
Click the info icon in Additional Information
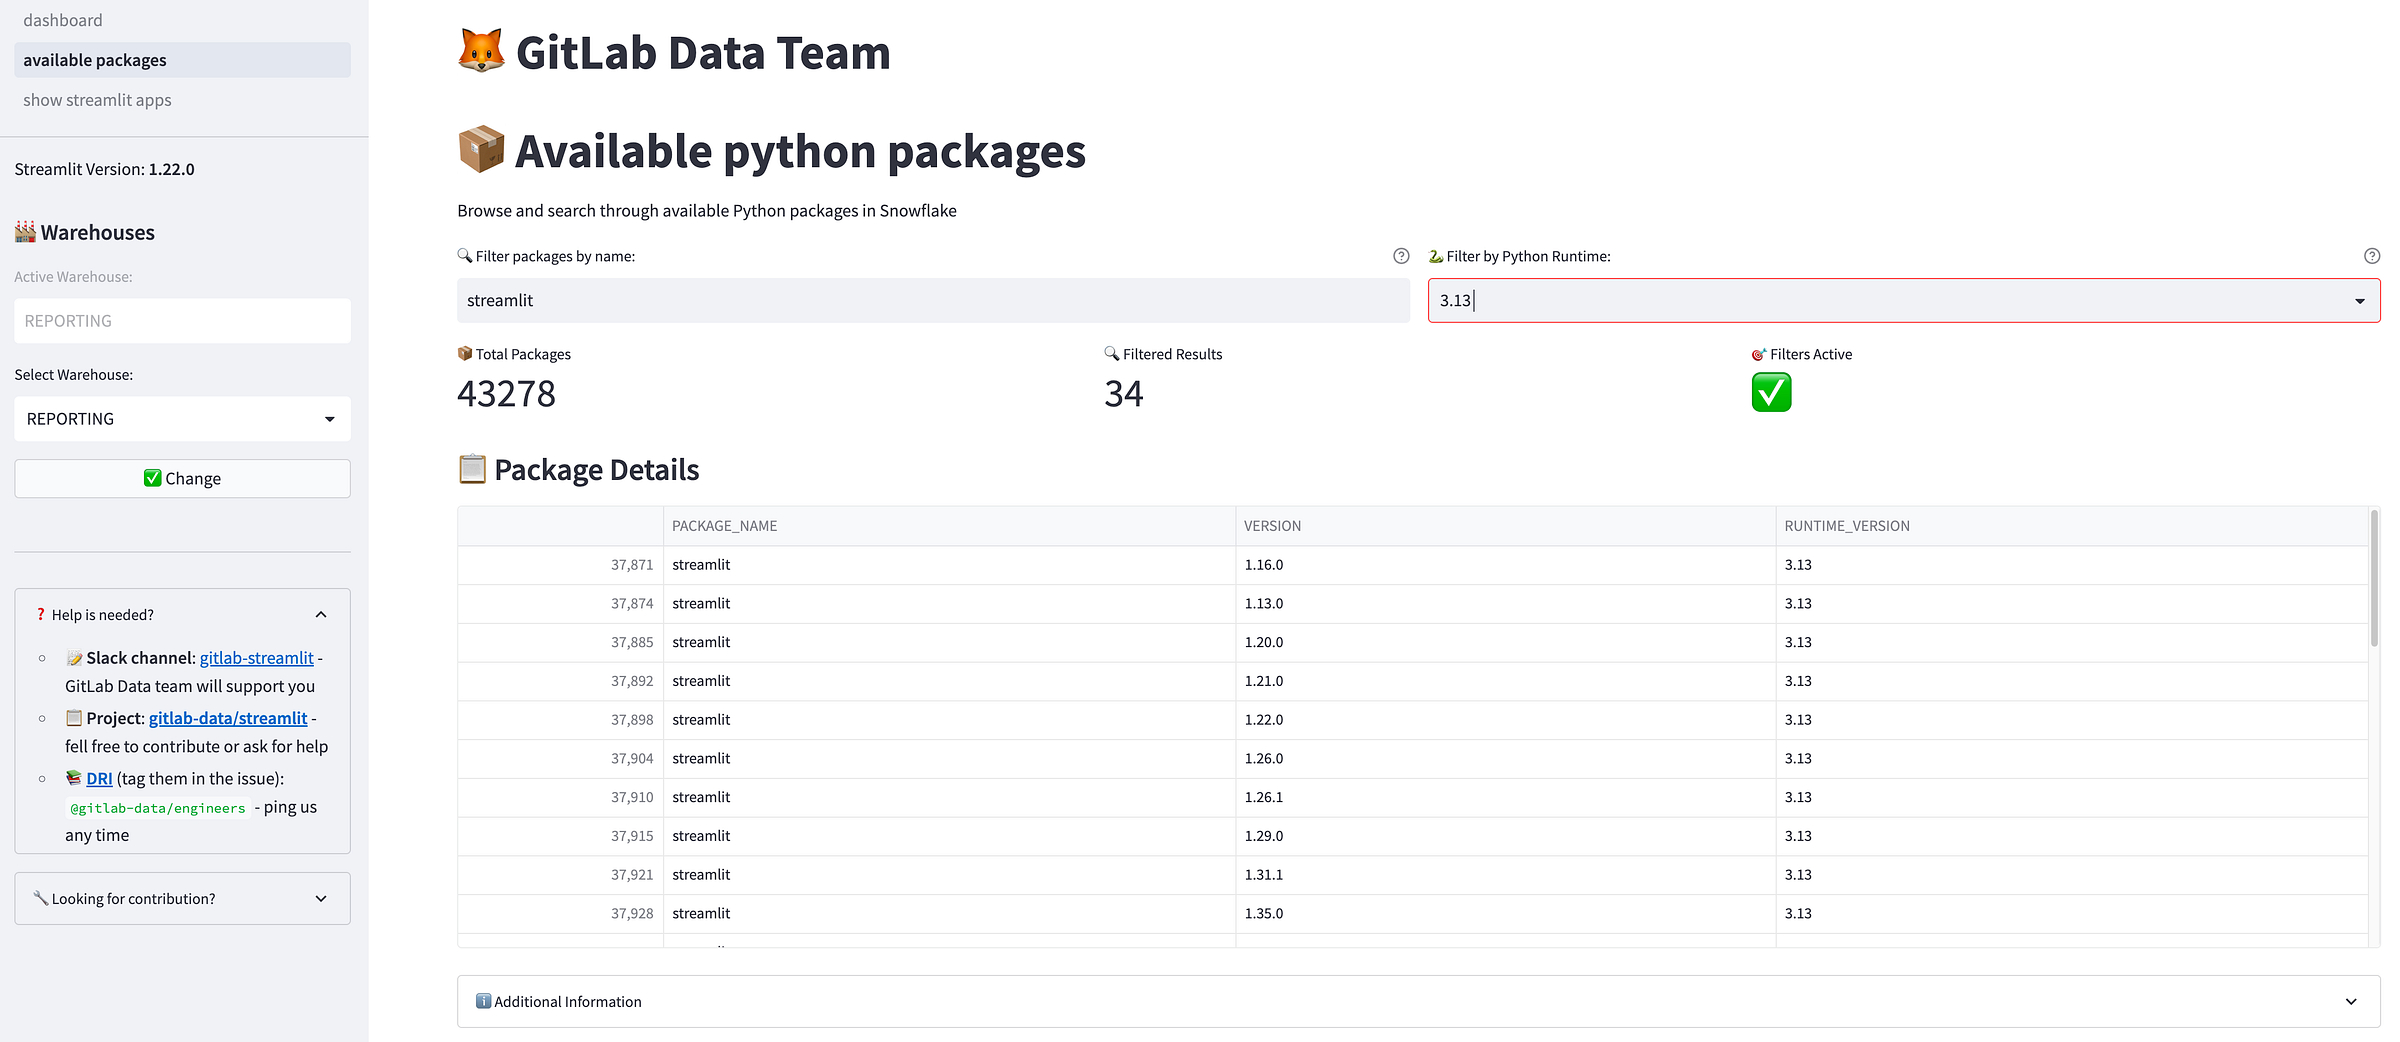[x=483, y=1001]
